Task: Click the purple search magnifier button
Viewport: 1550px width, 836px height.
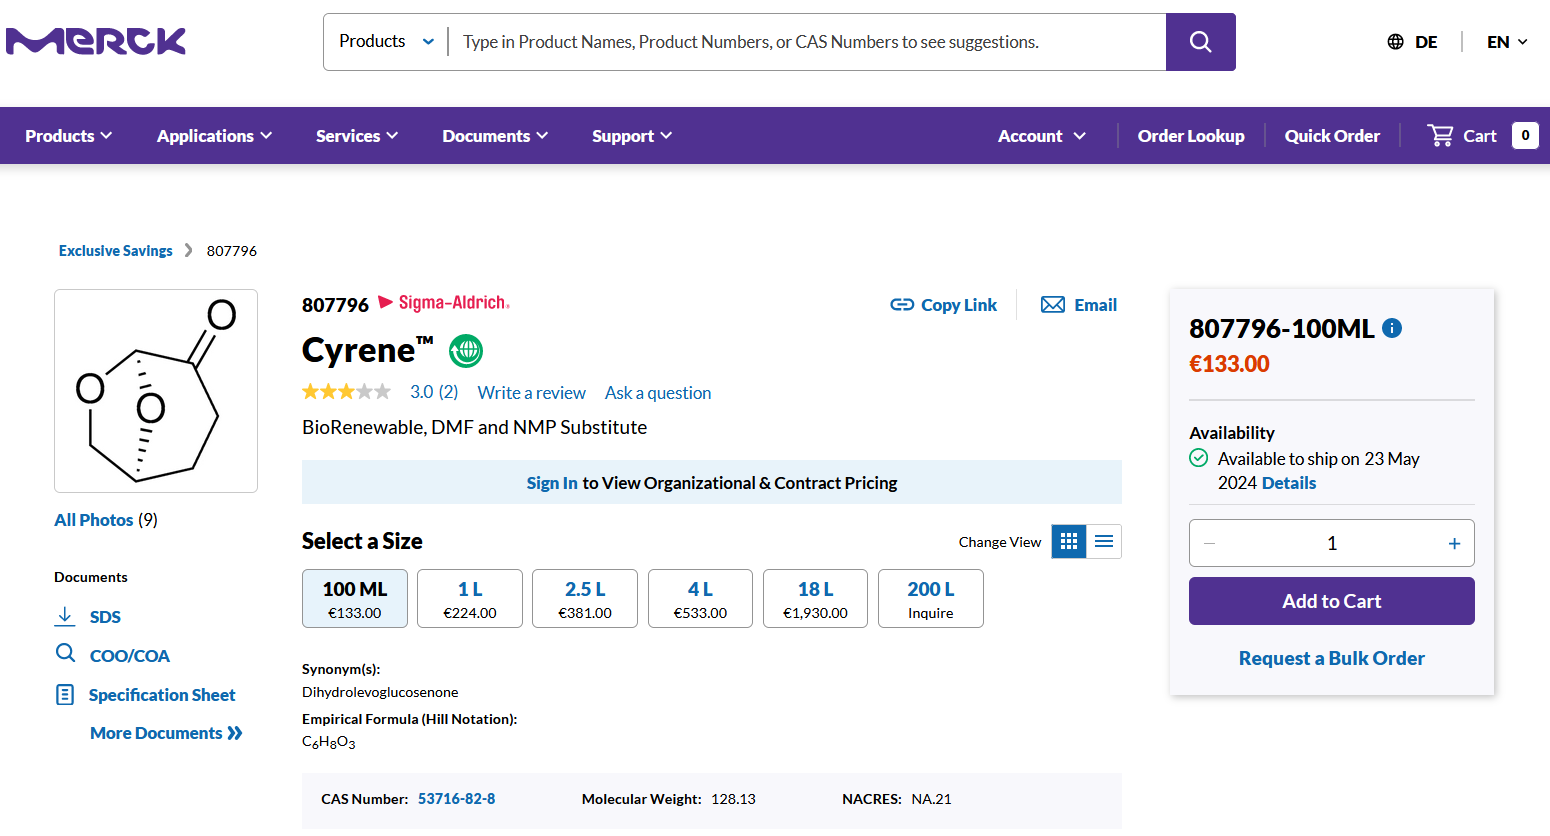Action: [x=1200, y=42]
